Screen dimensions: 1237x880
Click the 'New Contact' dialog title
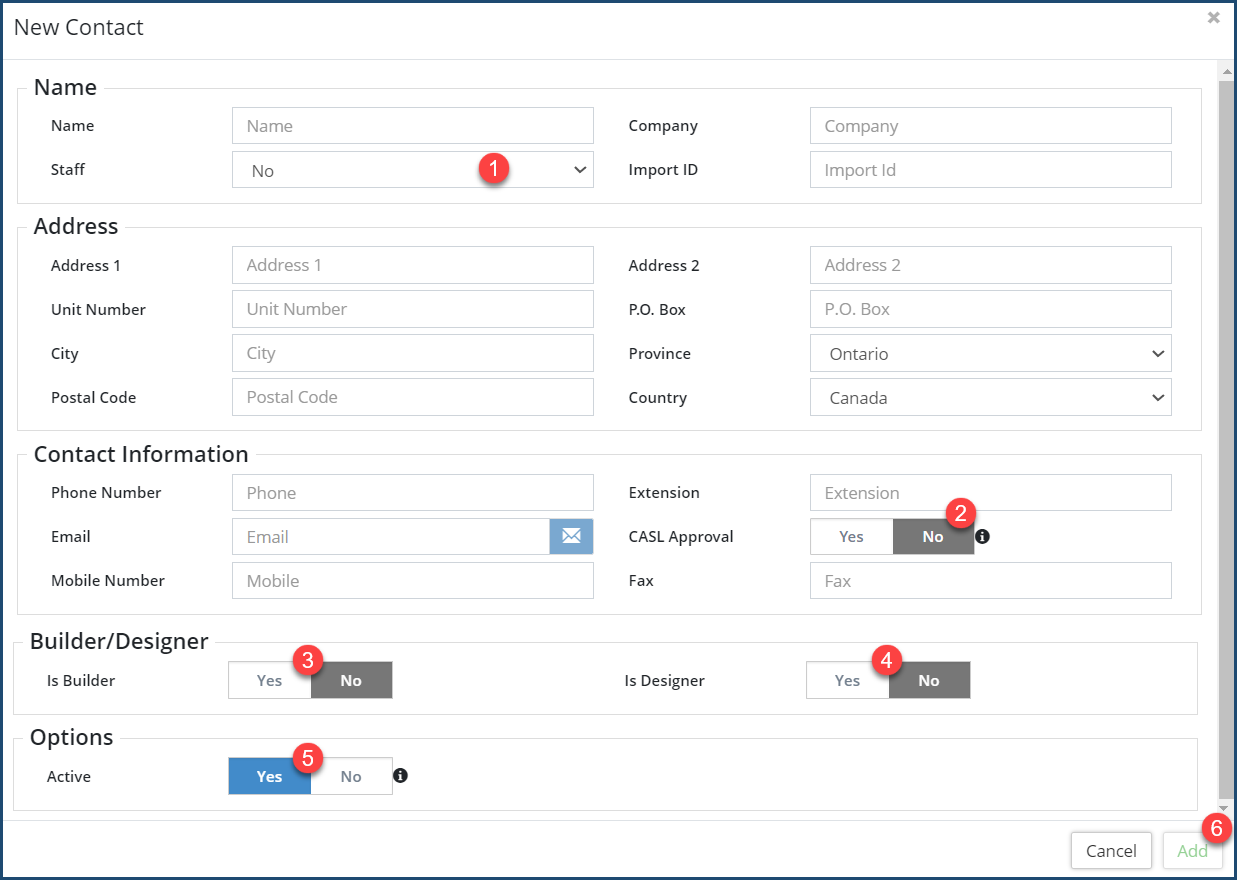[79, 27]
